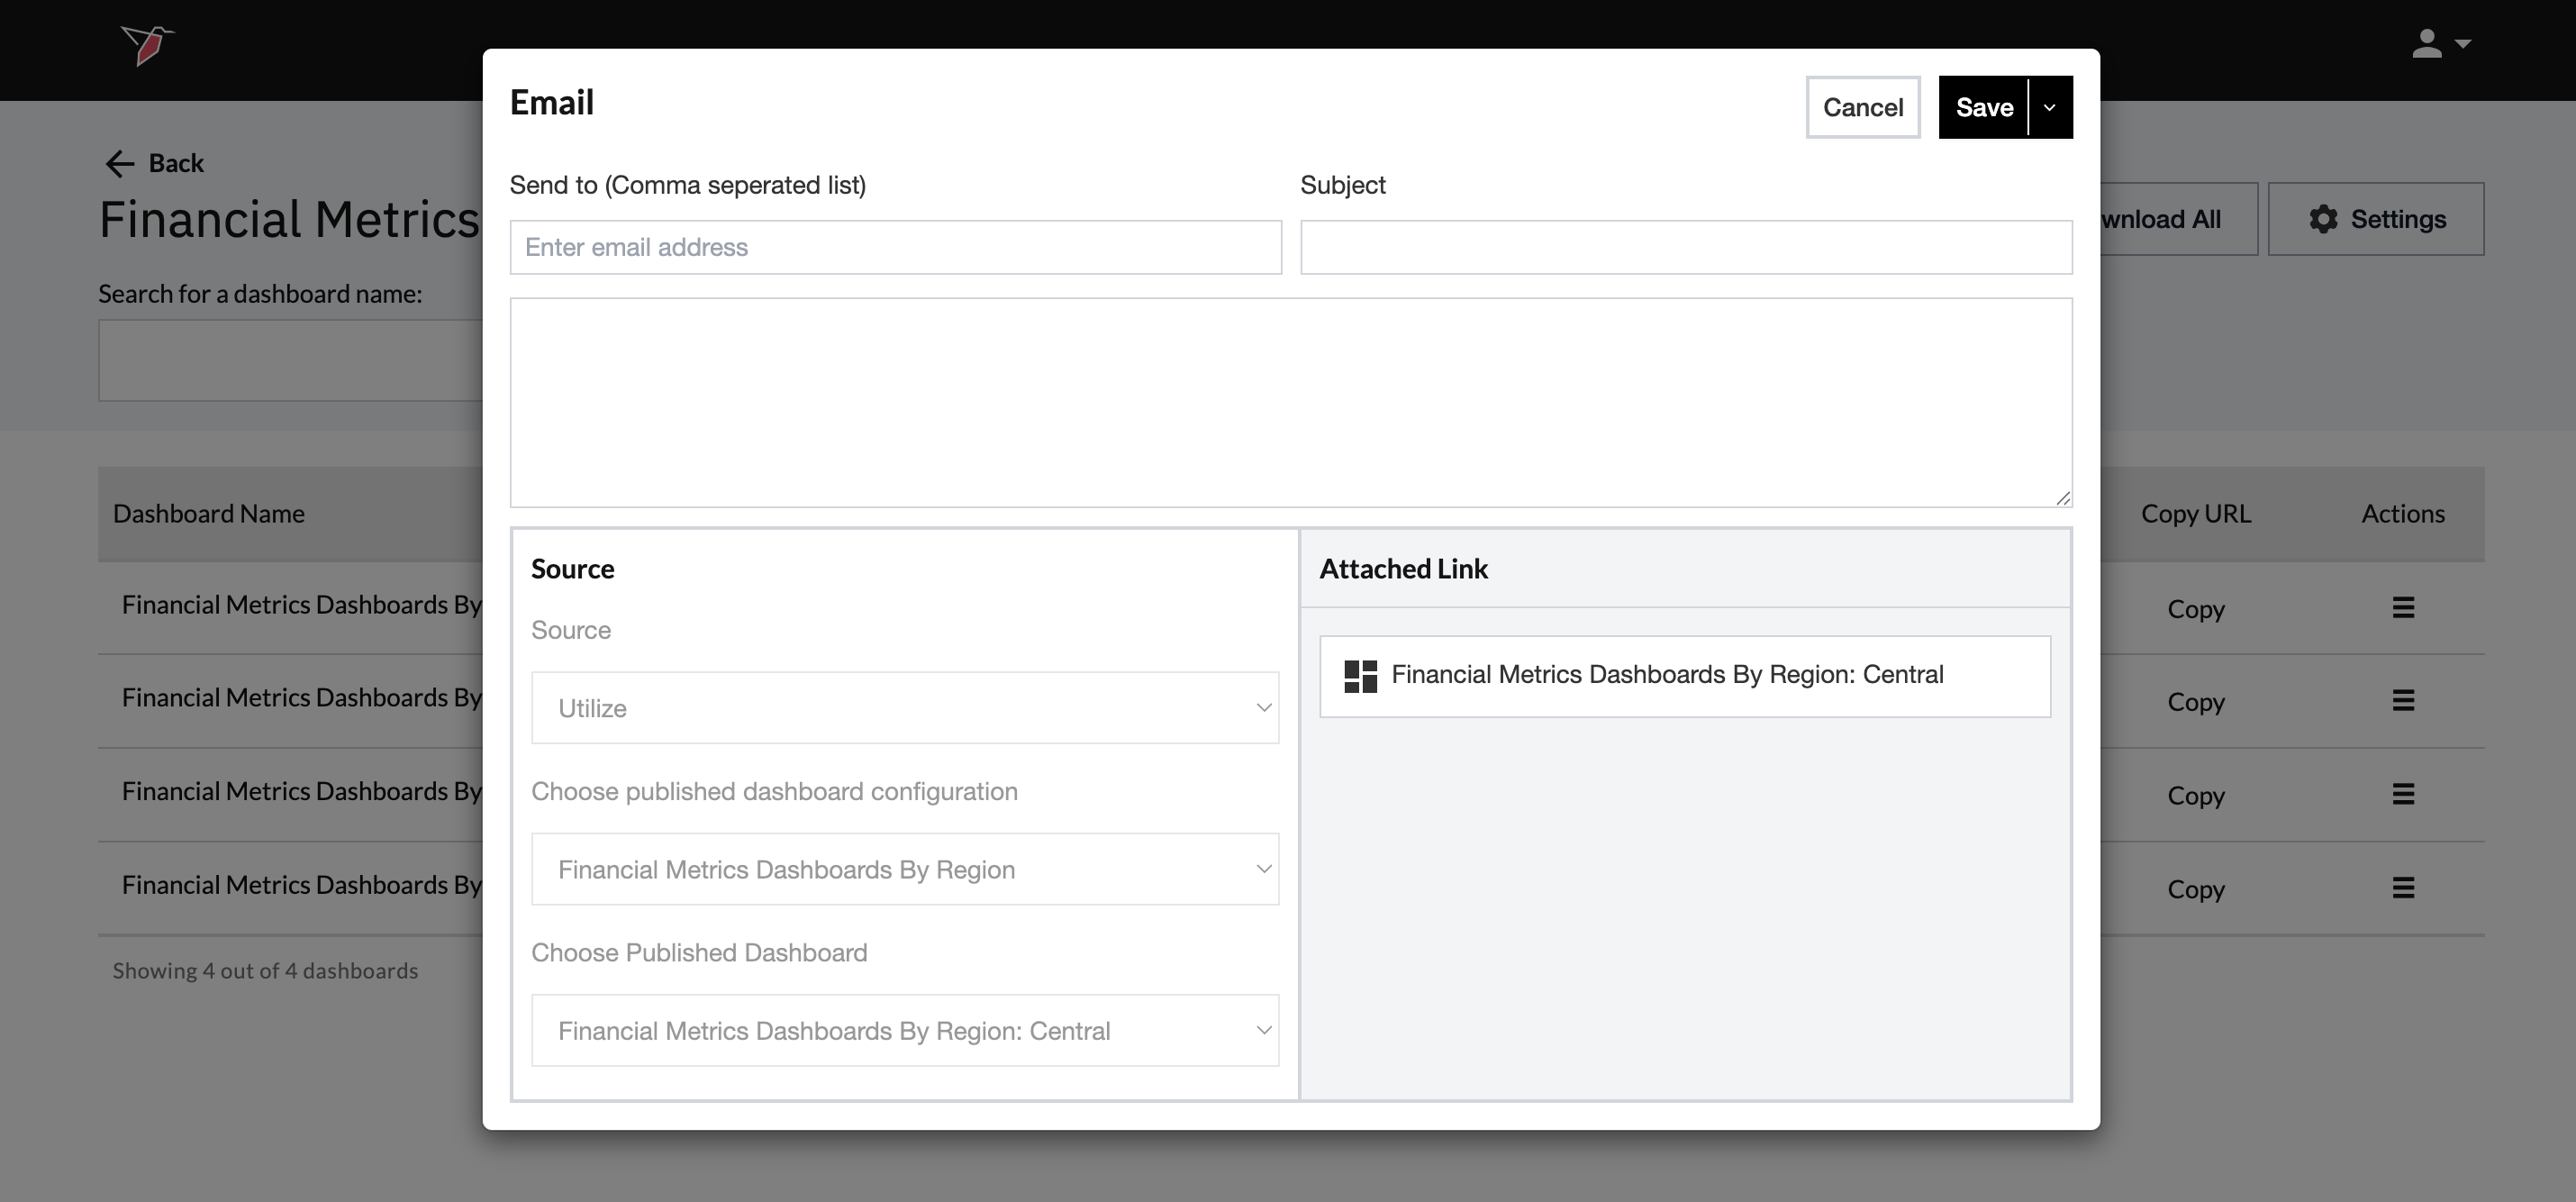
Task: Open Choose Published Dashboard dropdown
Action: tap(904, 1030)
